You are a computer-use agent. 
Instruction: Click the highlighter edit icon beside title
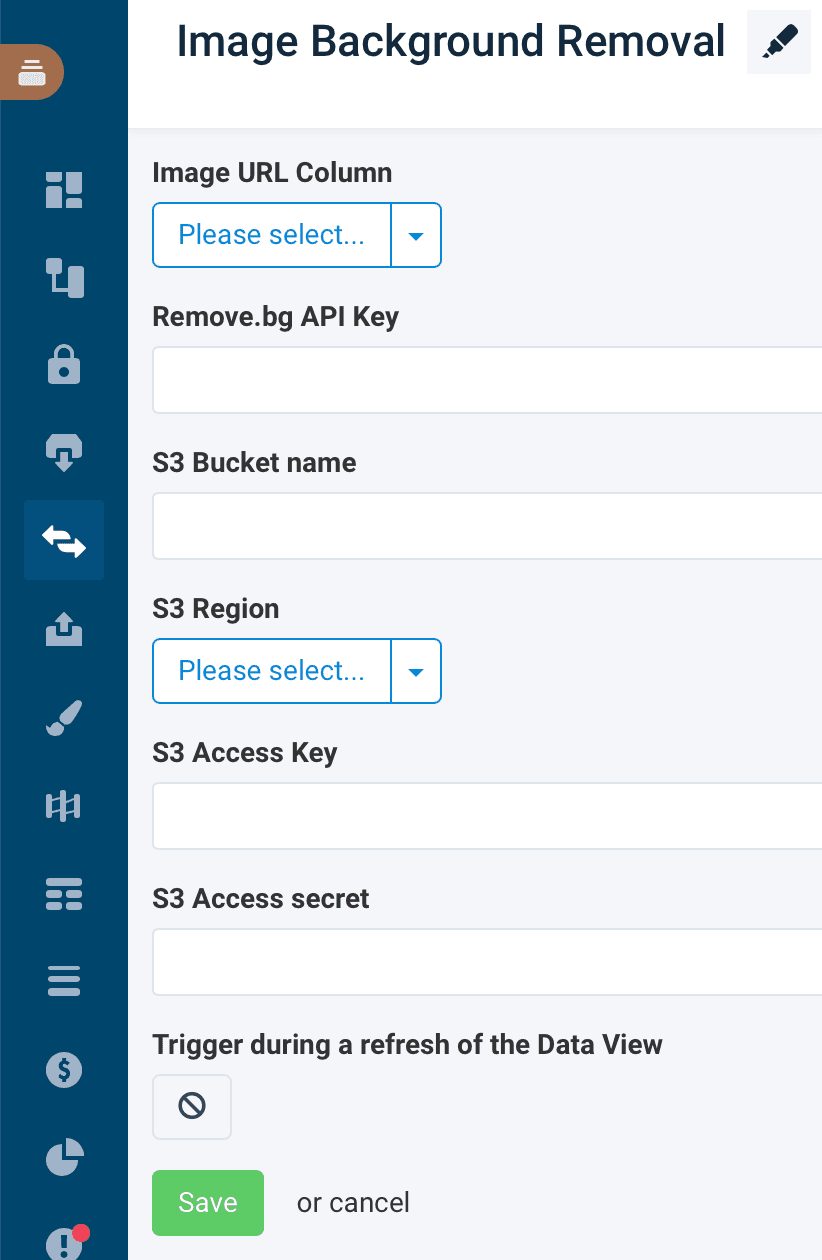(778, 43)
